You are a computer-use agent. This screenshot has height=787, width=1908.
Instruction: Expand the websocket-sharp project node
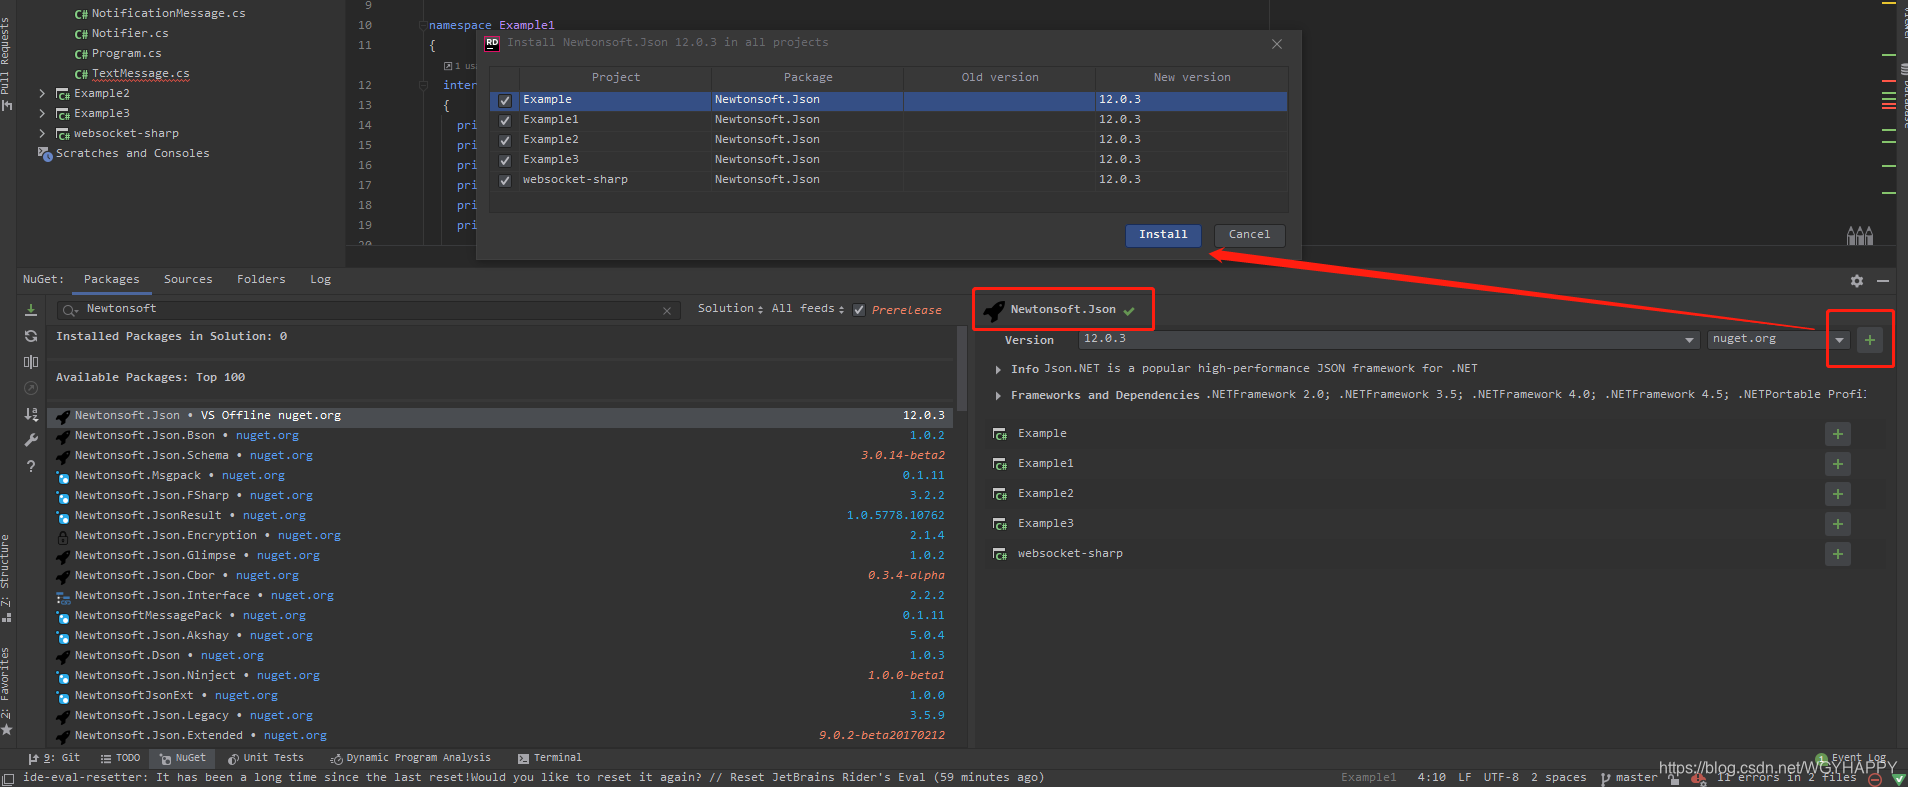42,133
